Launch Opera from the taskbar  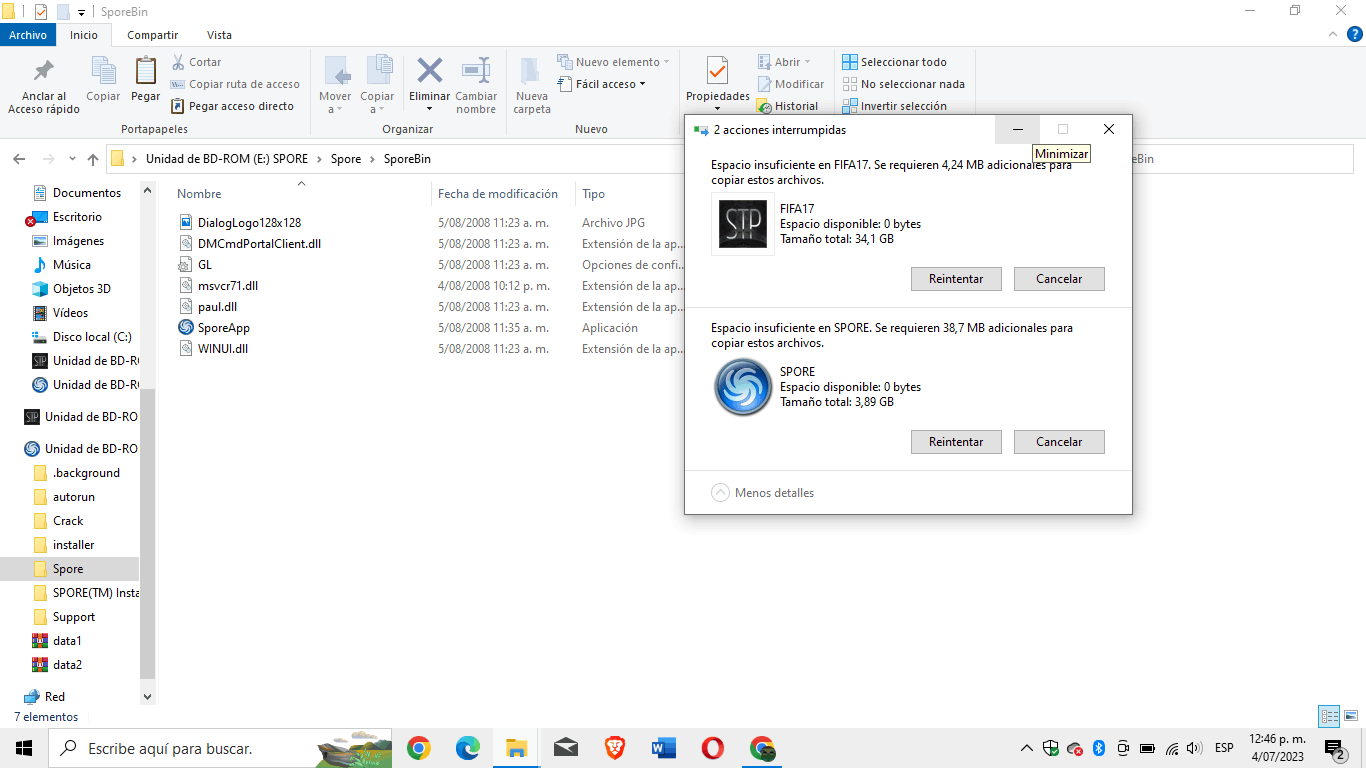(713, 748)
